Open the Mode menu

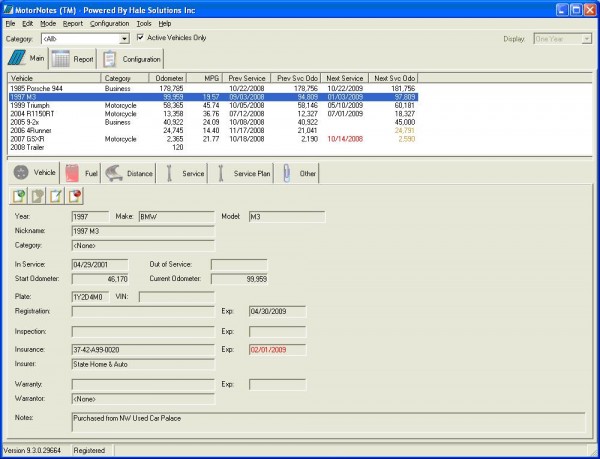click(46, 22)
